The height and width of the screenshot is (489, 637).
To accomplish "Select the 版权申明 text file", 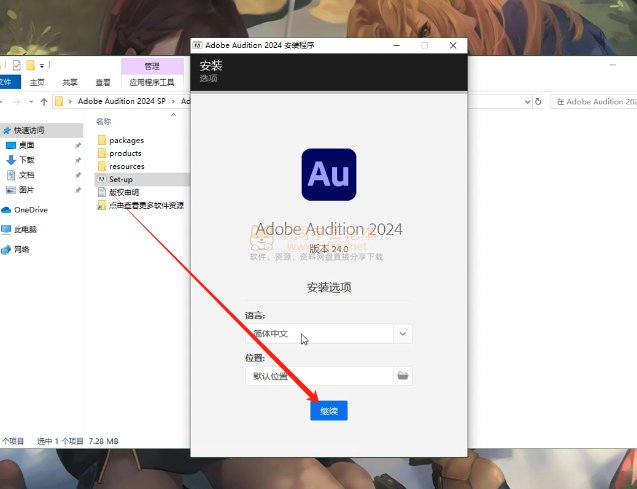I will click(x=123, y=192).
